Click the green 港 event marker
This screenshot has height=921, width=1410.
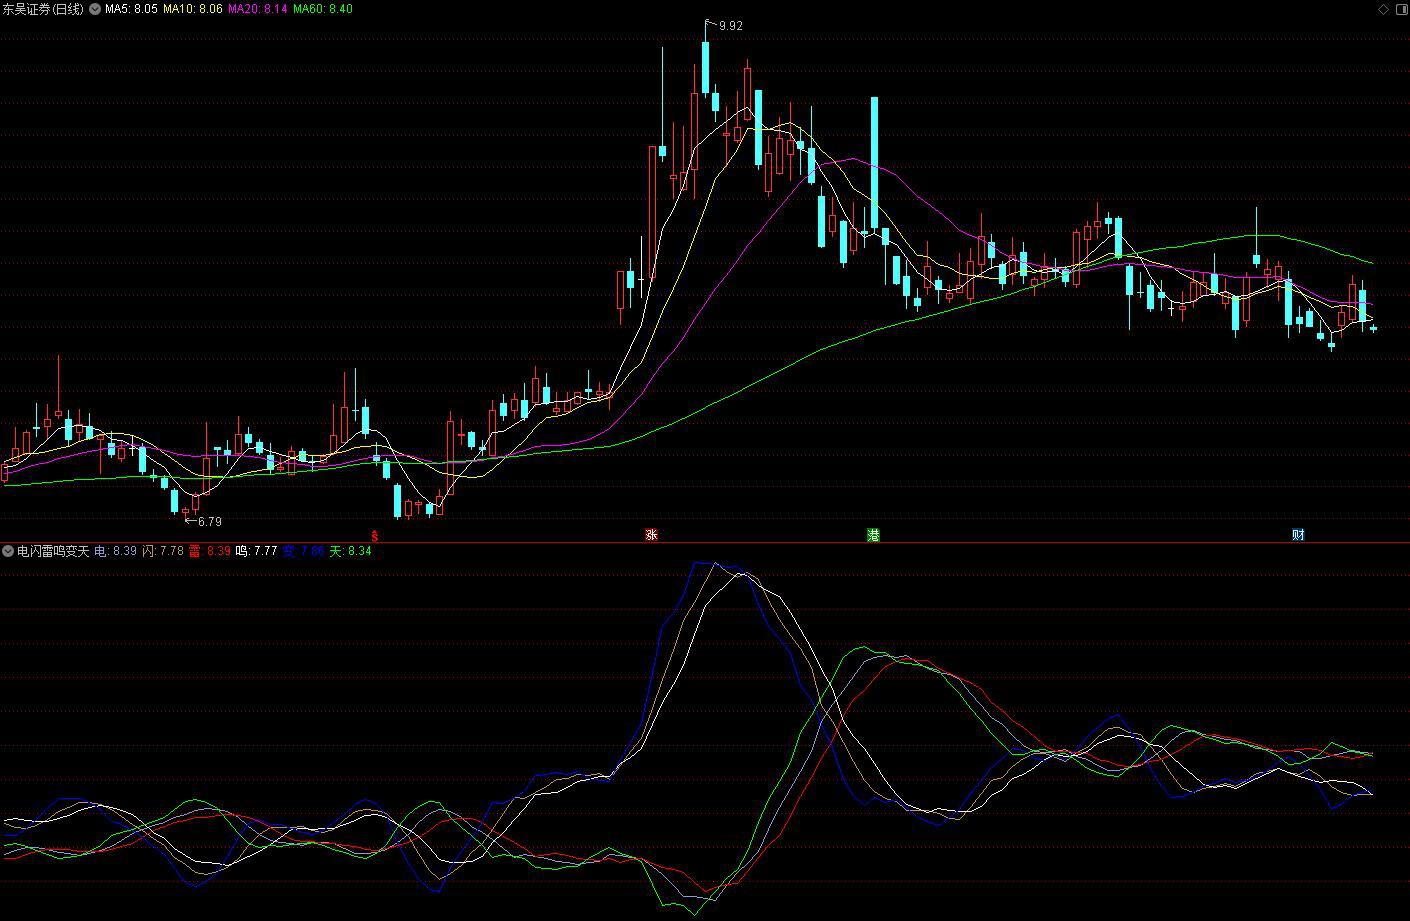[873, 535]
